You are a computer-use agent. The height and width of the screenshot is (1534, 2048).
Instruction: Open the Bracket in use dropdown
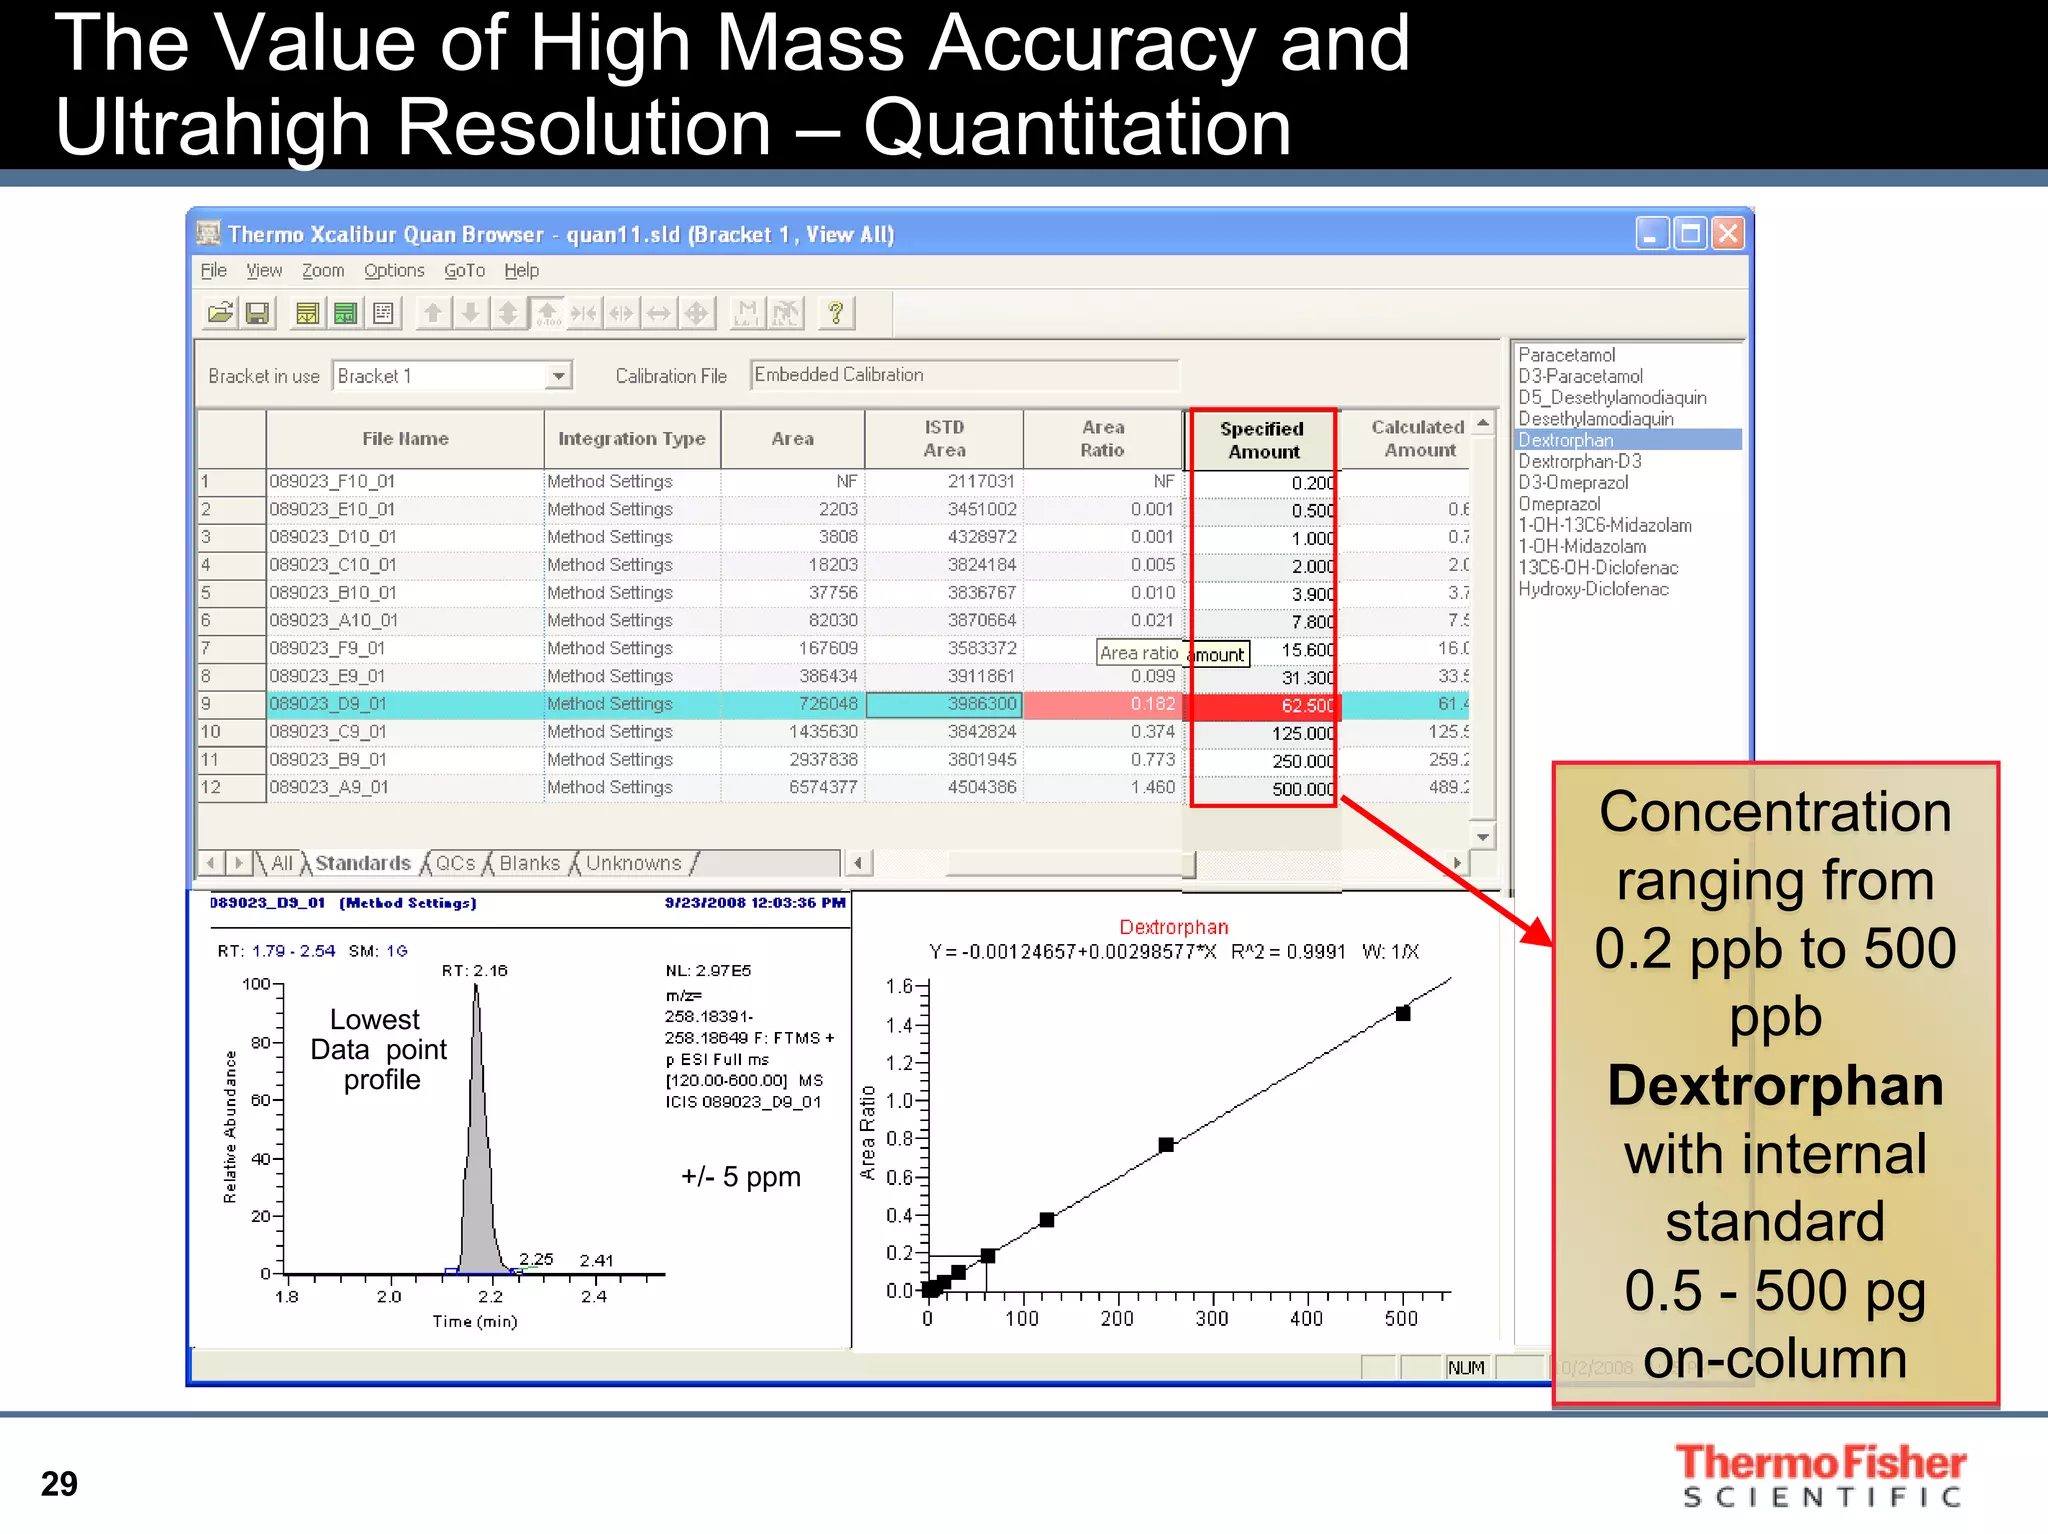pos(558,376)
